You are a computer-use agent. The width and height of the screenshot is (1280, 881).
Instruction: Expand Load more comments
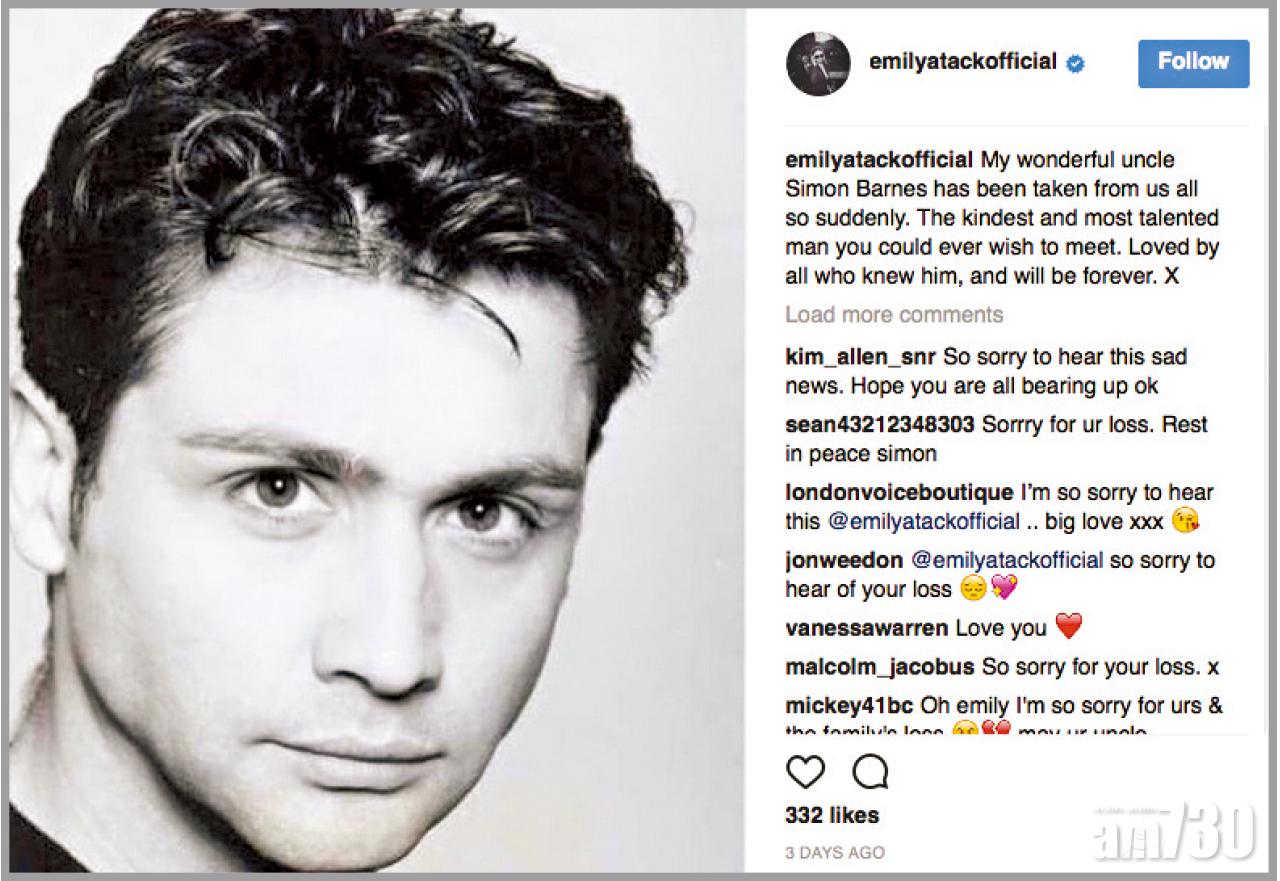[893, 315]
